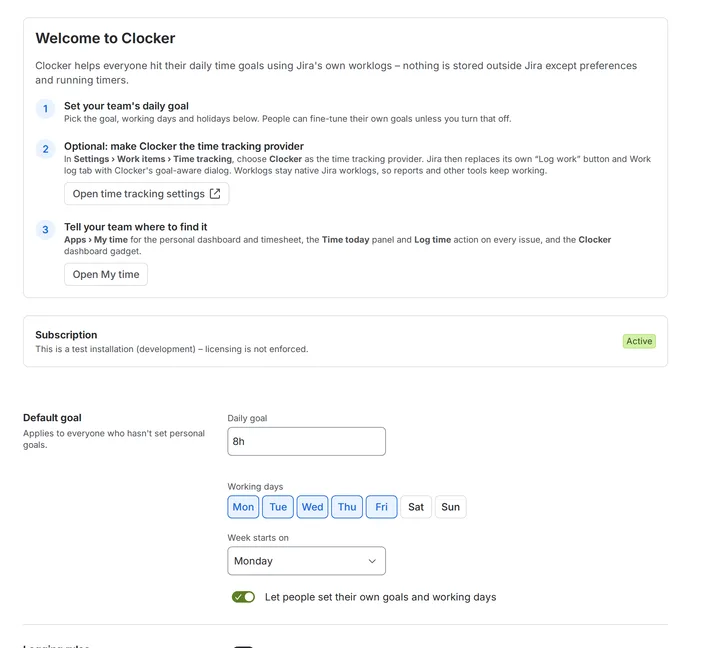This screenshot has height=648, width=720.
Task: Enable Sat as a working day
Action: point(416,507)
